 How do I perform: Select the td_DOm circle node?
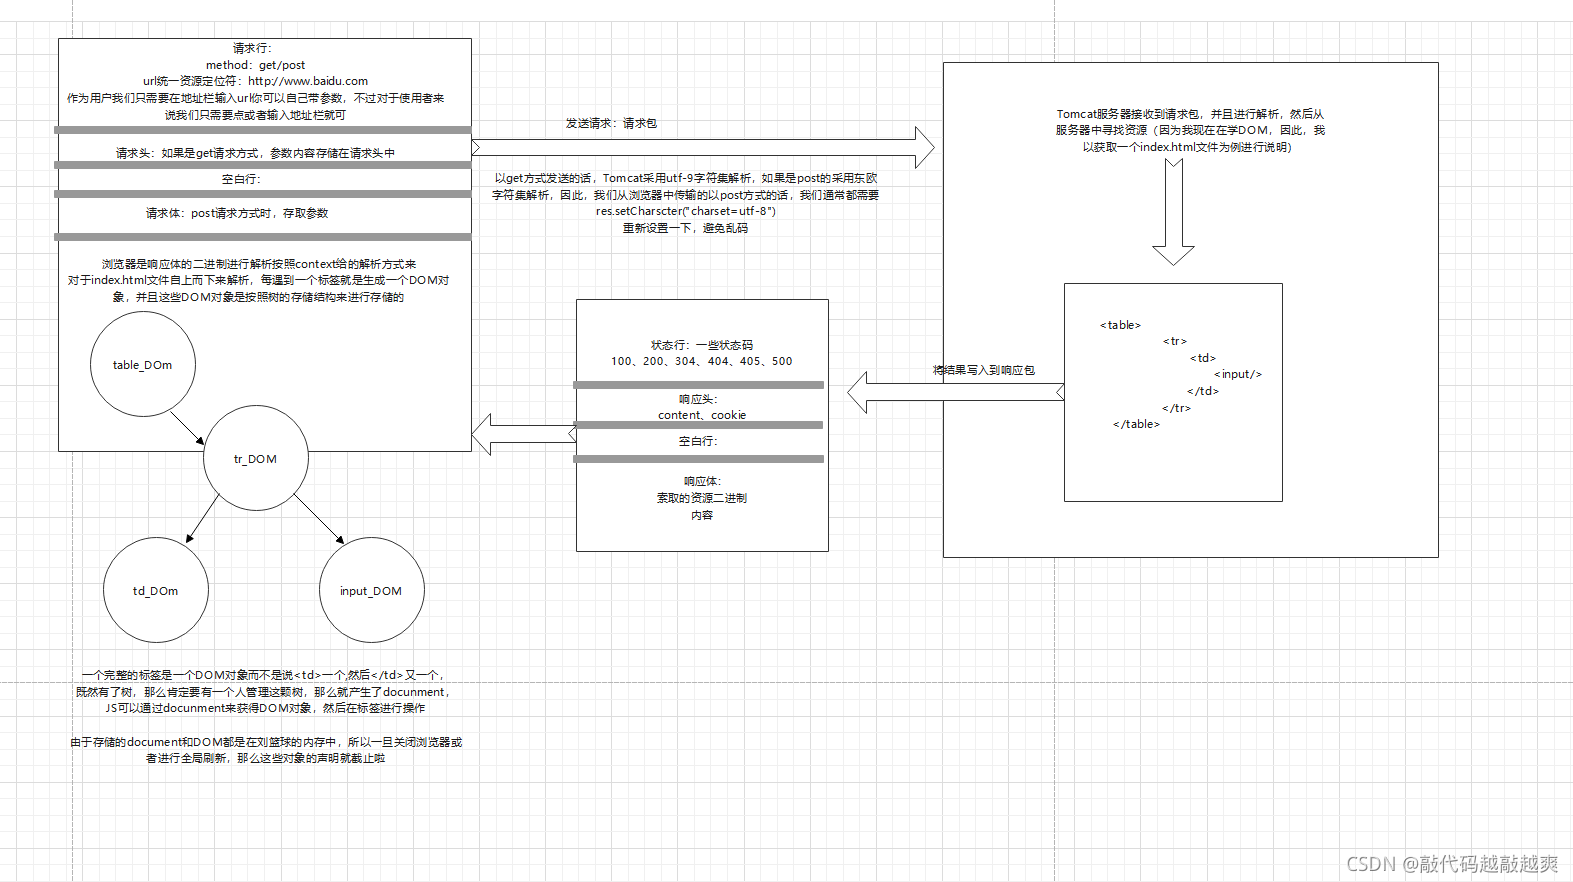156,590
